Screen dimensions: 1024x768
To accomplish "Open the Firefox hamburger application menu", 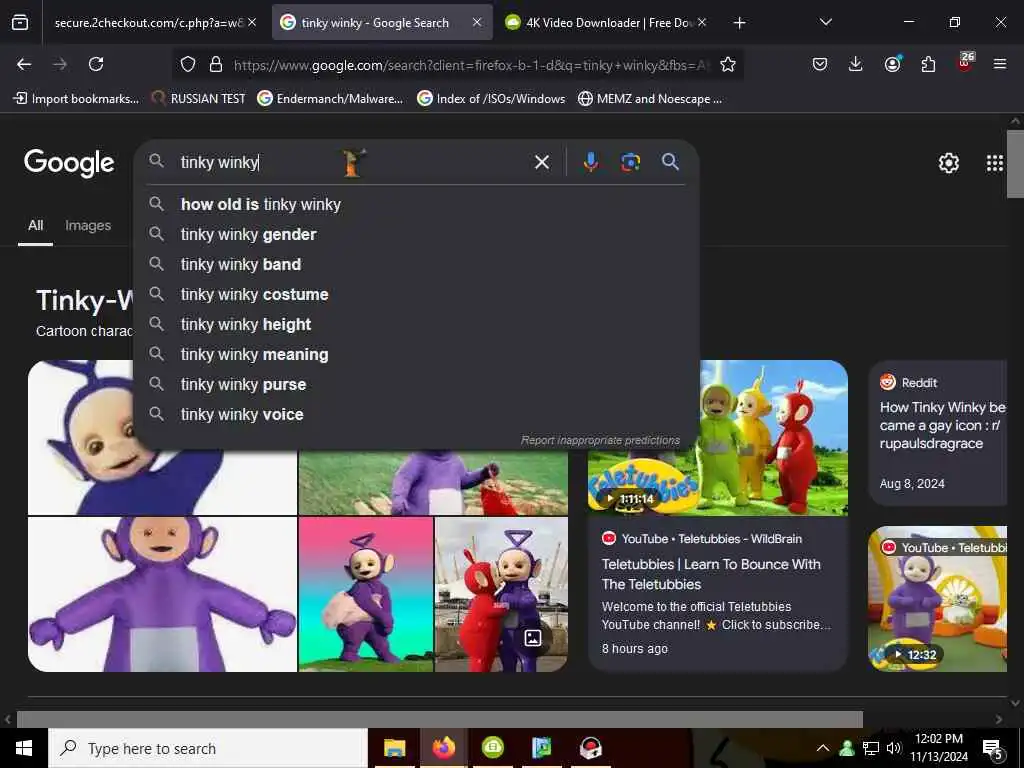I will [1000, 64].
